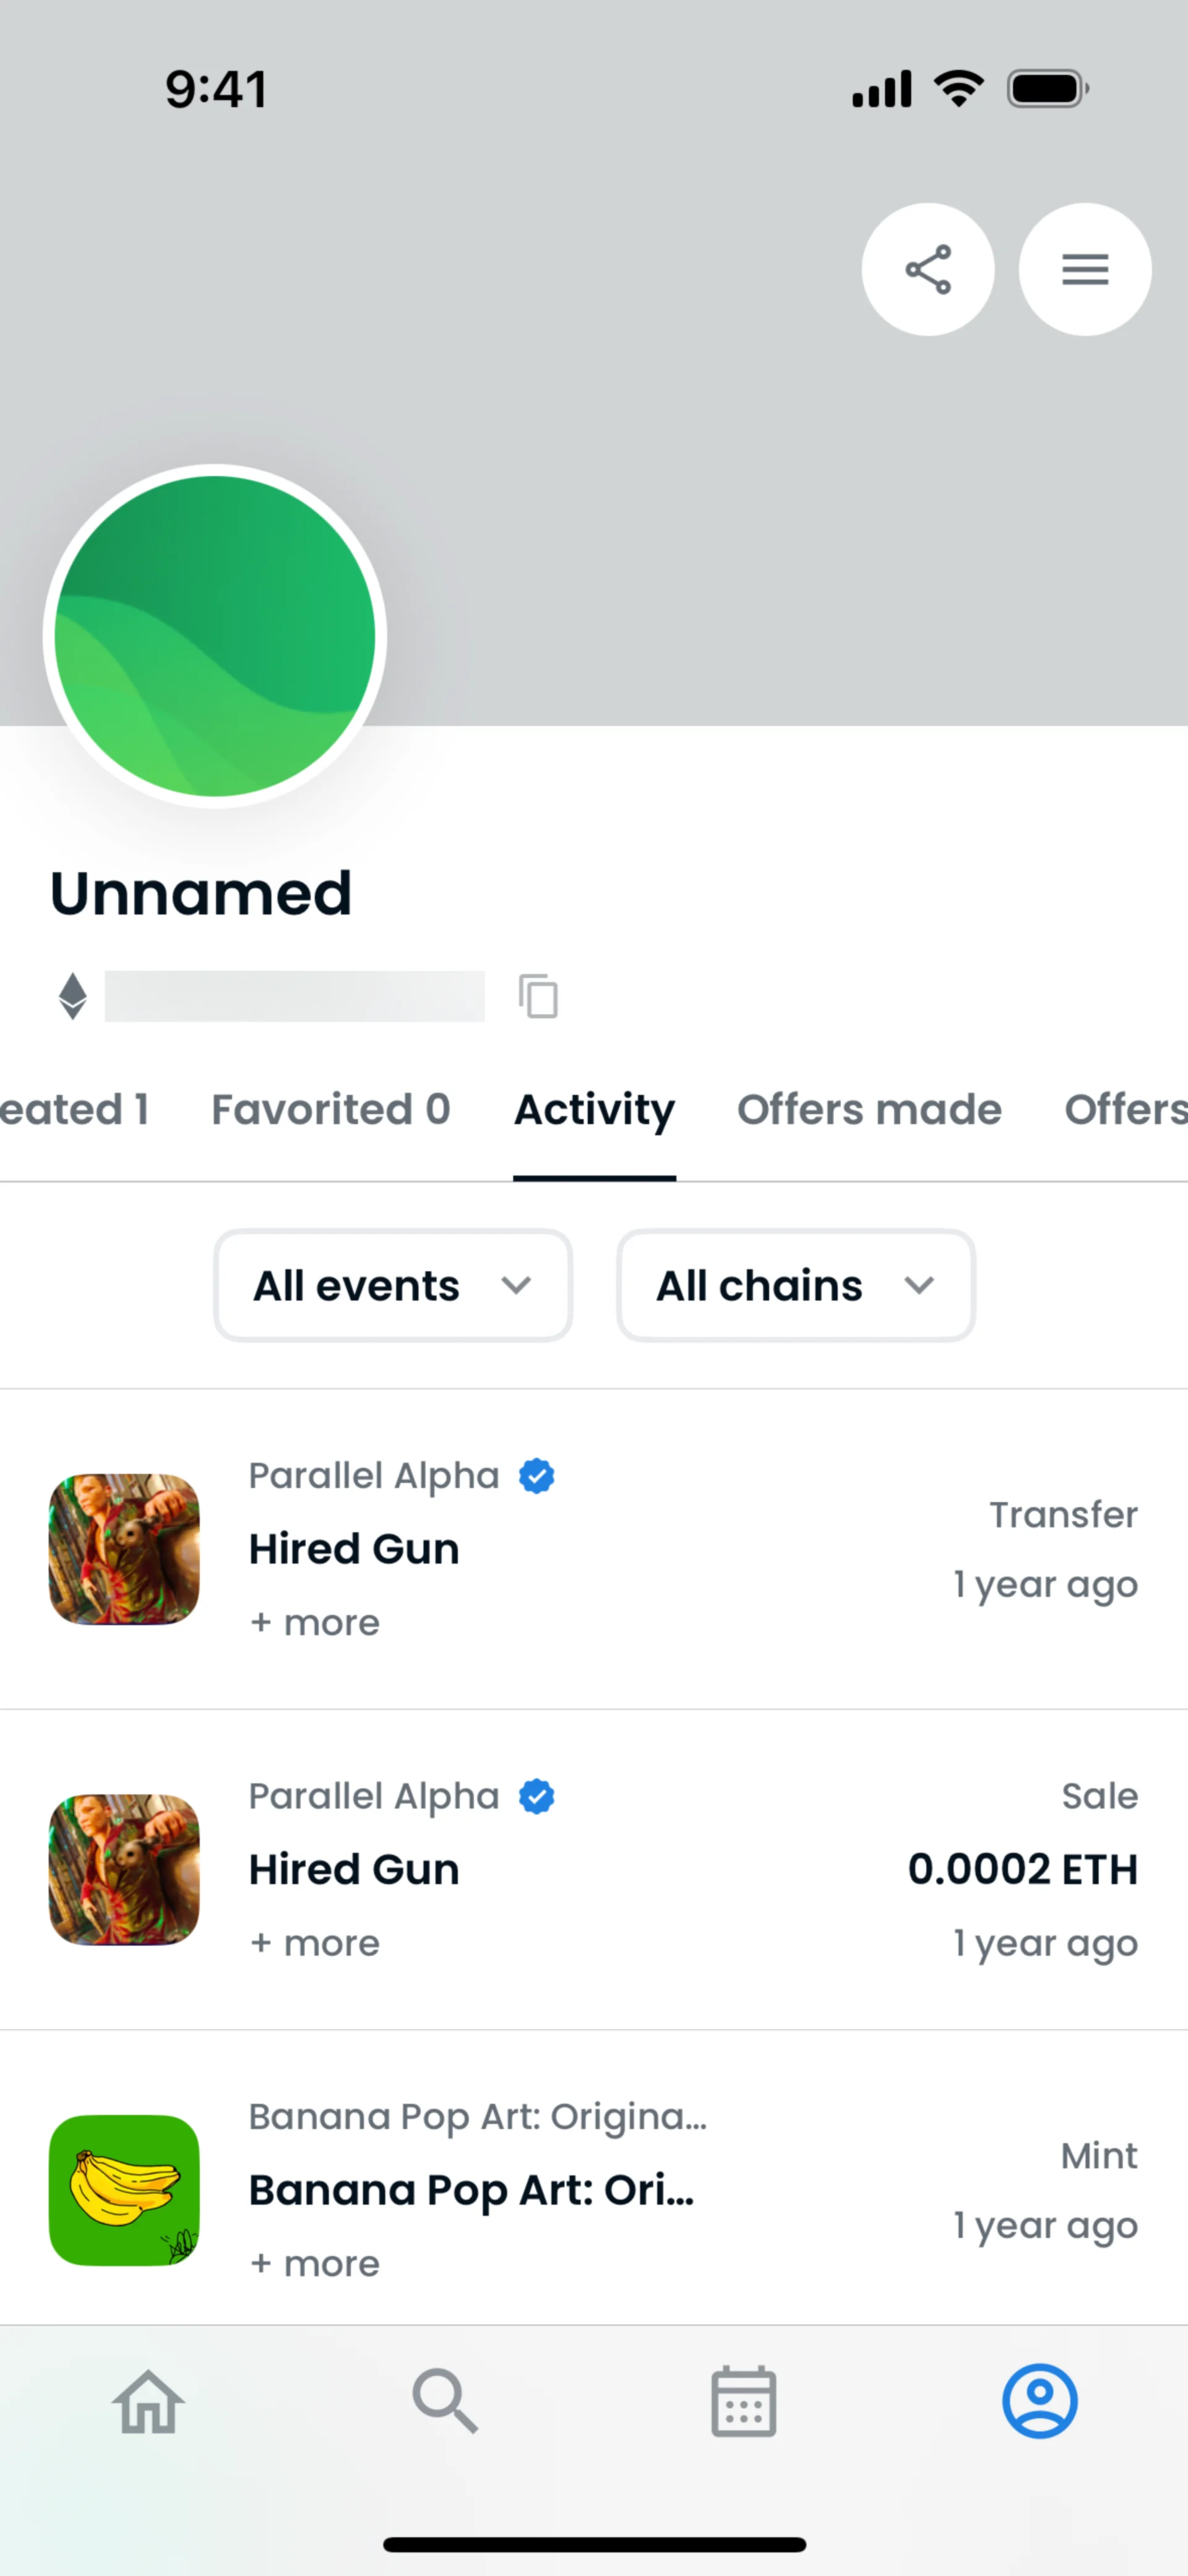Switch to the Offers made tab

point(869,1109)
